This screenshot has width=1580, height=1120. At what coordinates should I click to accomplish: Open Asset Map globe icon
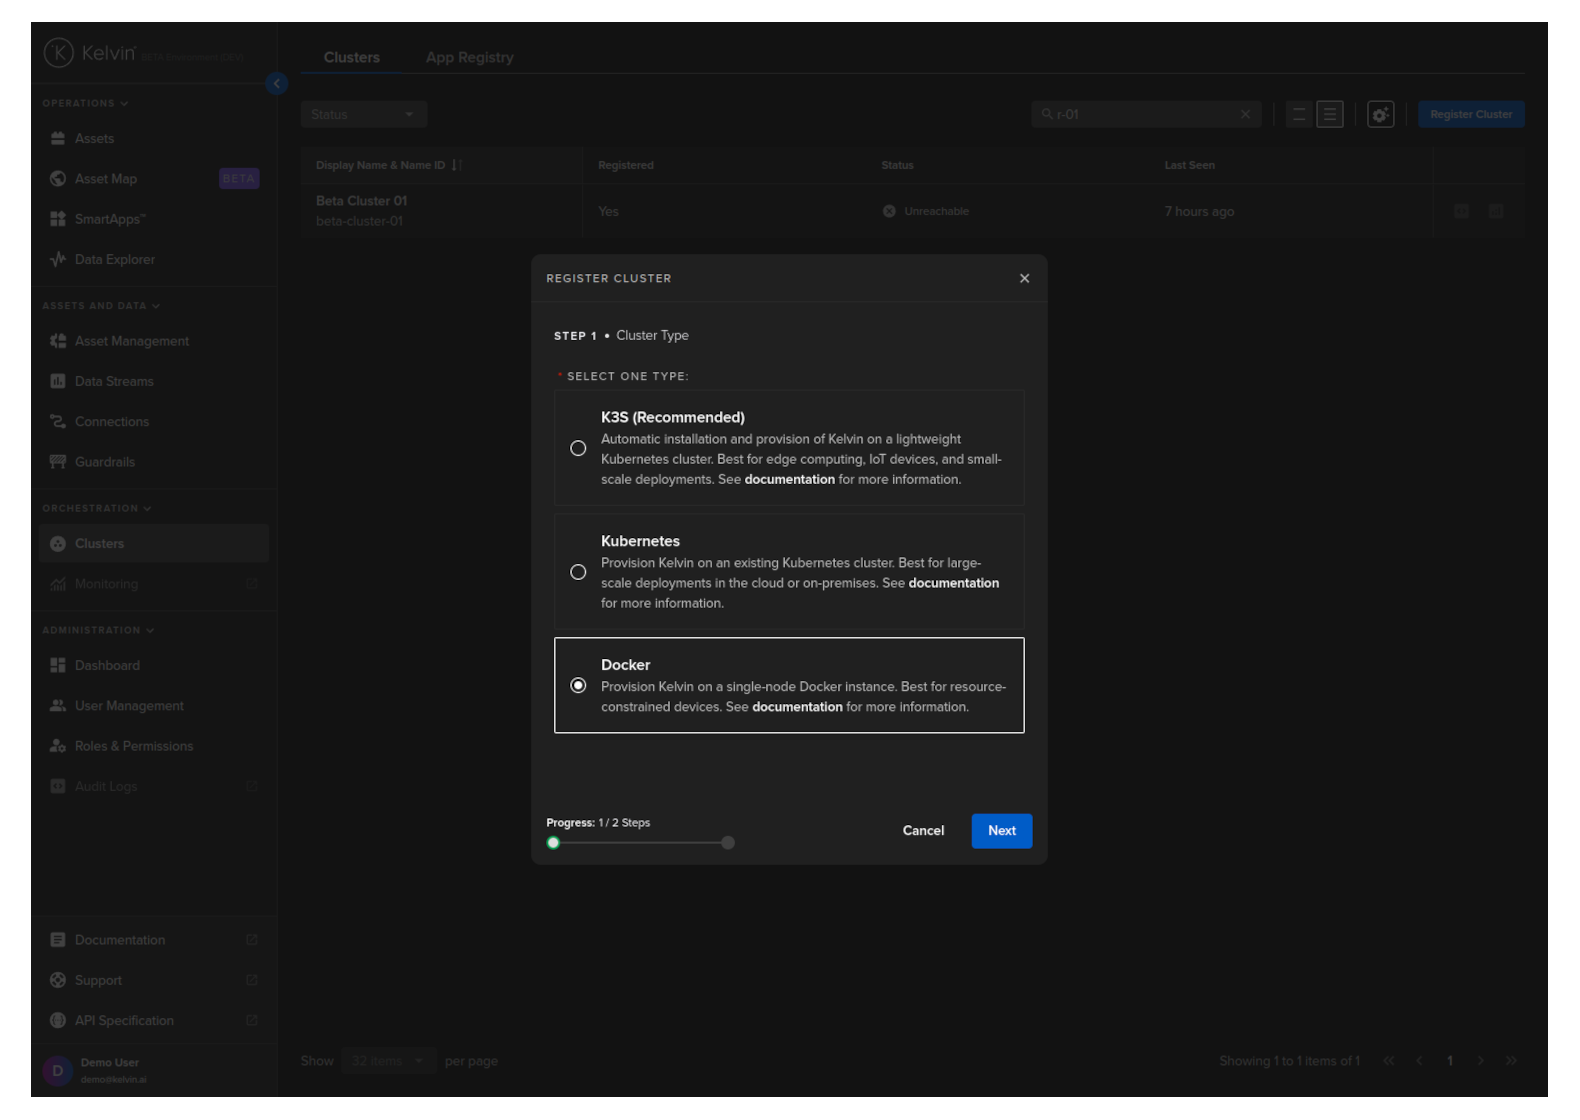58,179
